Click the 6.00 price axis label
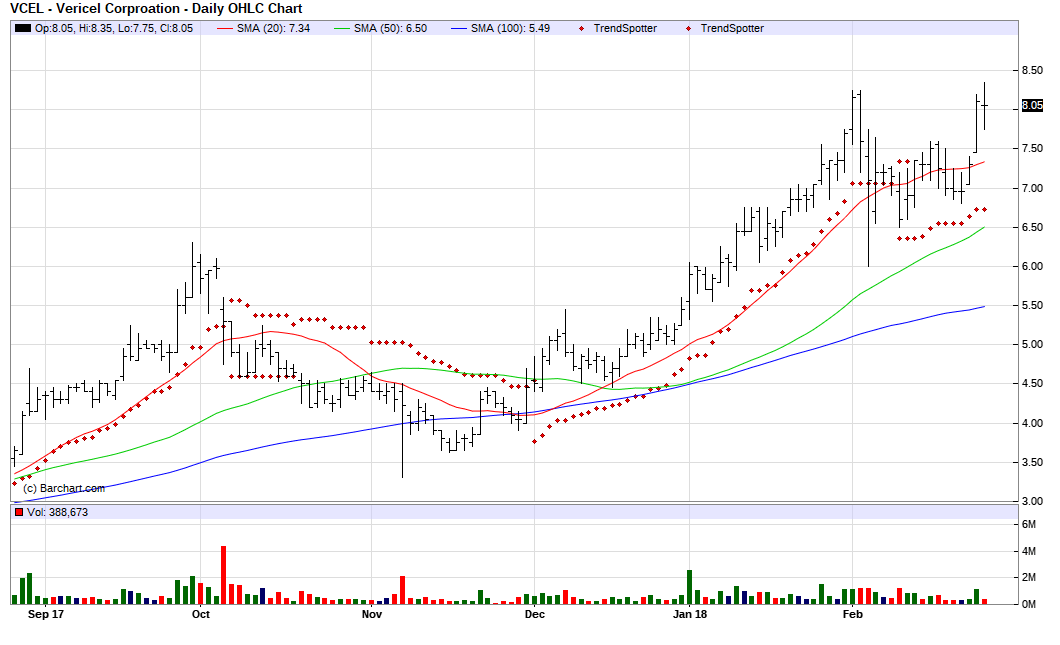Screen dimensions: 1060x645 point(1032,266)
